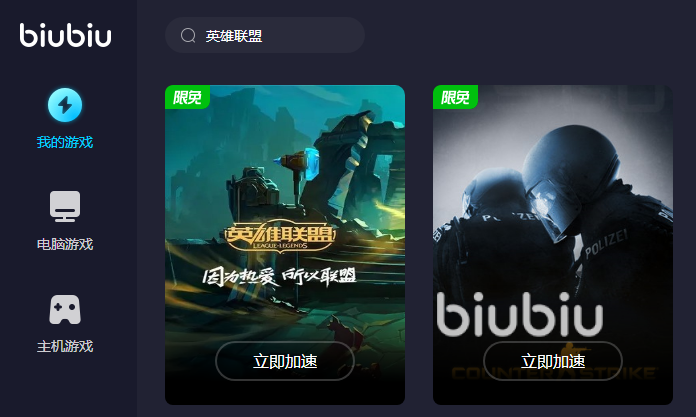Switch to 主机游戏 via its text label
Image resolution: width=696 pixels, height=417 pixels.
pos(65,346)
